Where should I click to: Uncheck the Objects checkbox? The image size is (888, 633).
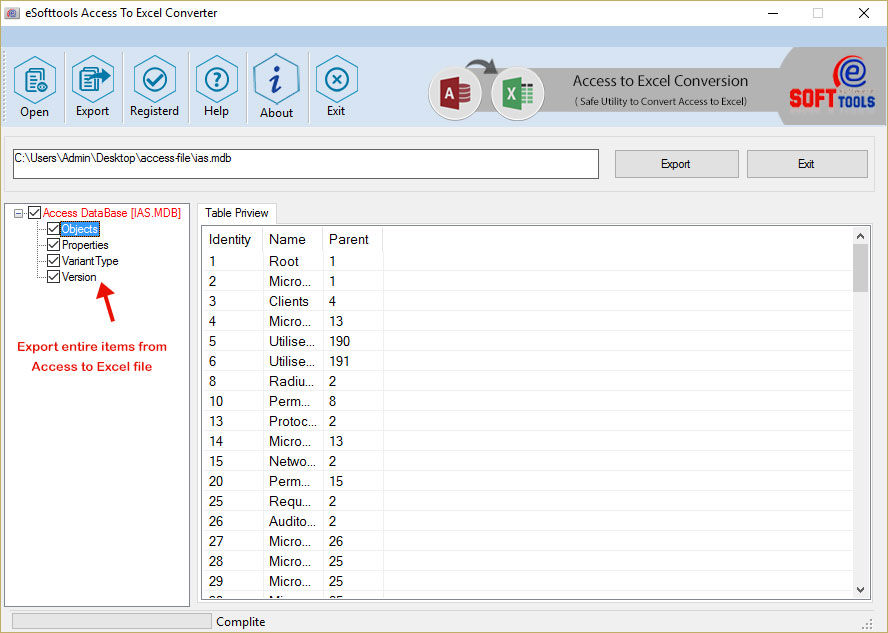53,229
